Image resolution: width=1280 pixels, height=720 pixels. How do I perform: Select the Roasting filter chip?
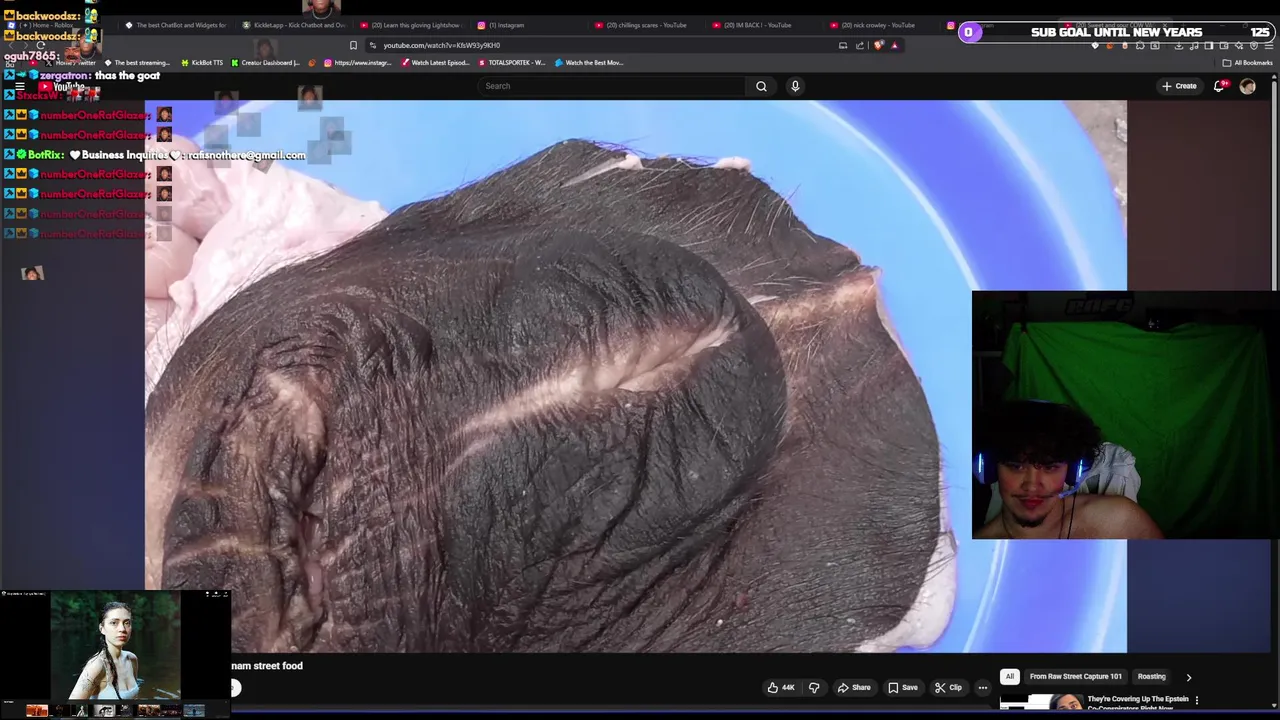(x=1151, y=677)
